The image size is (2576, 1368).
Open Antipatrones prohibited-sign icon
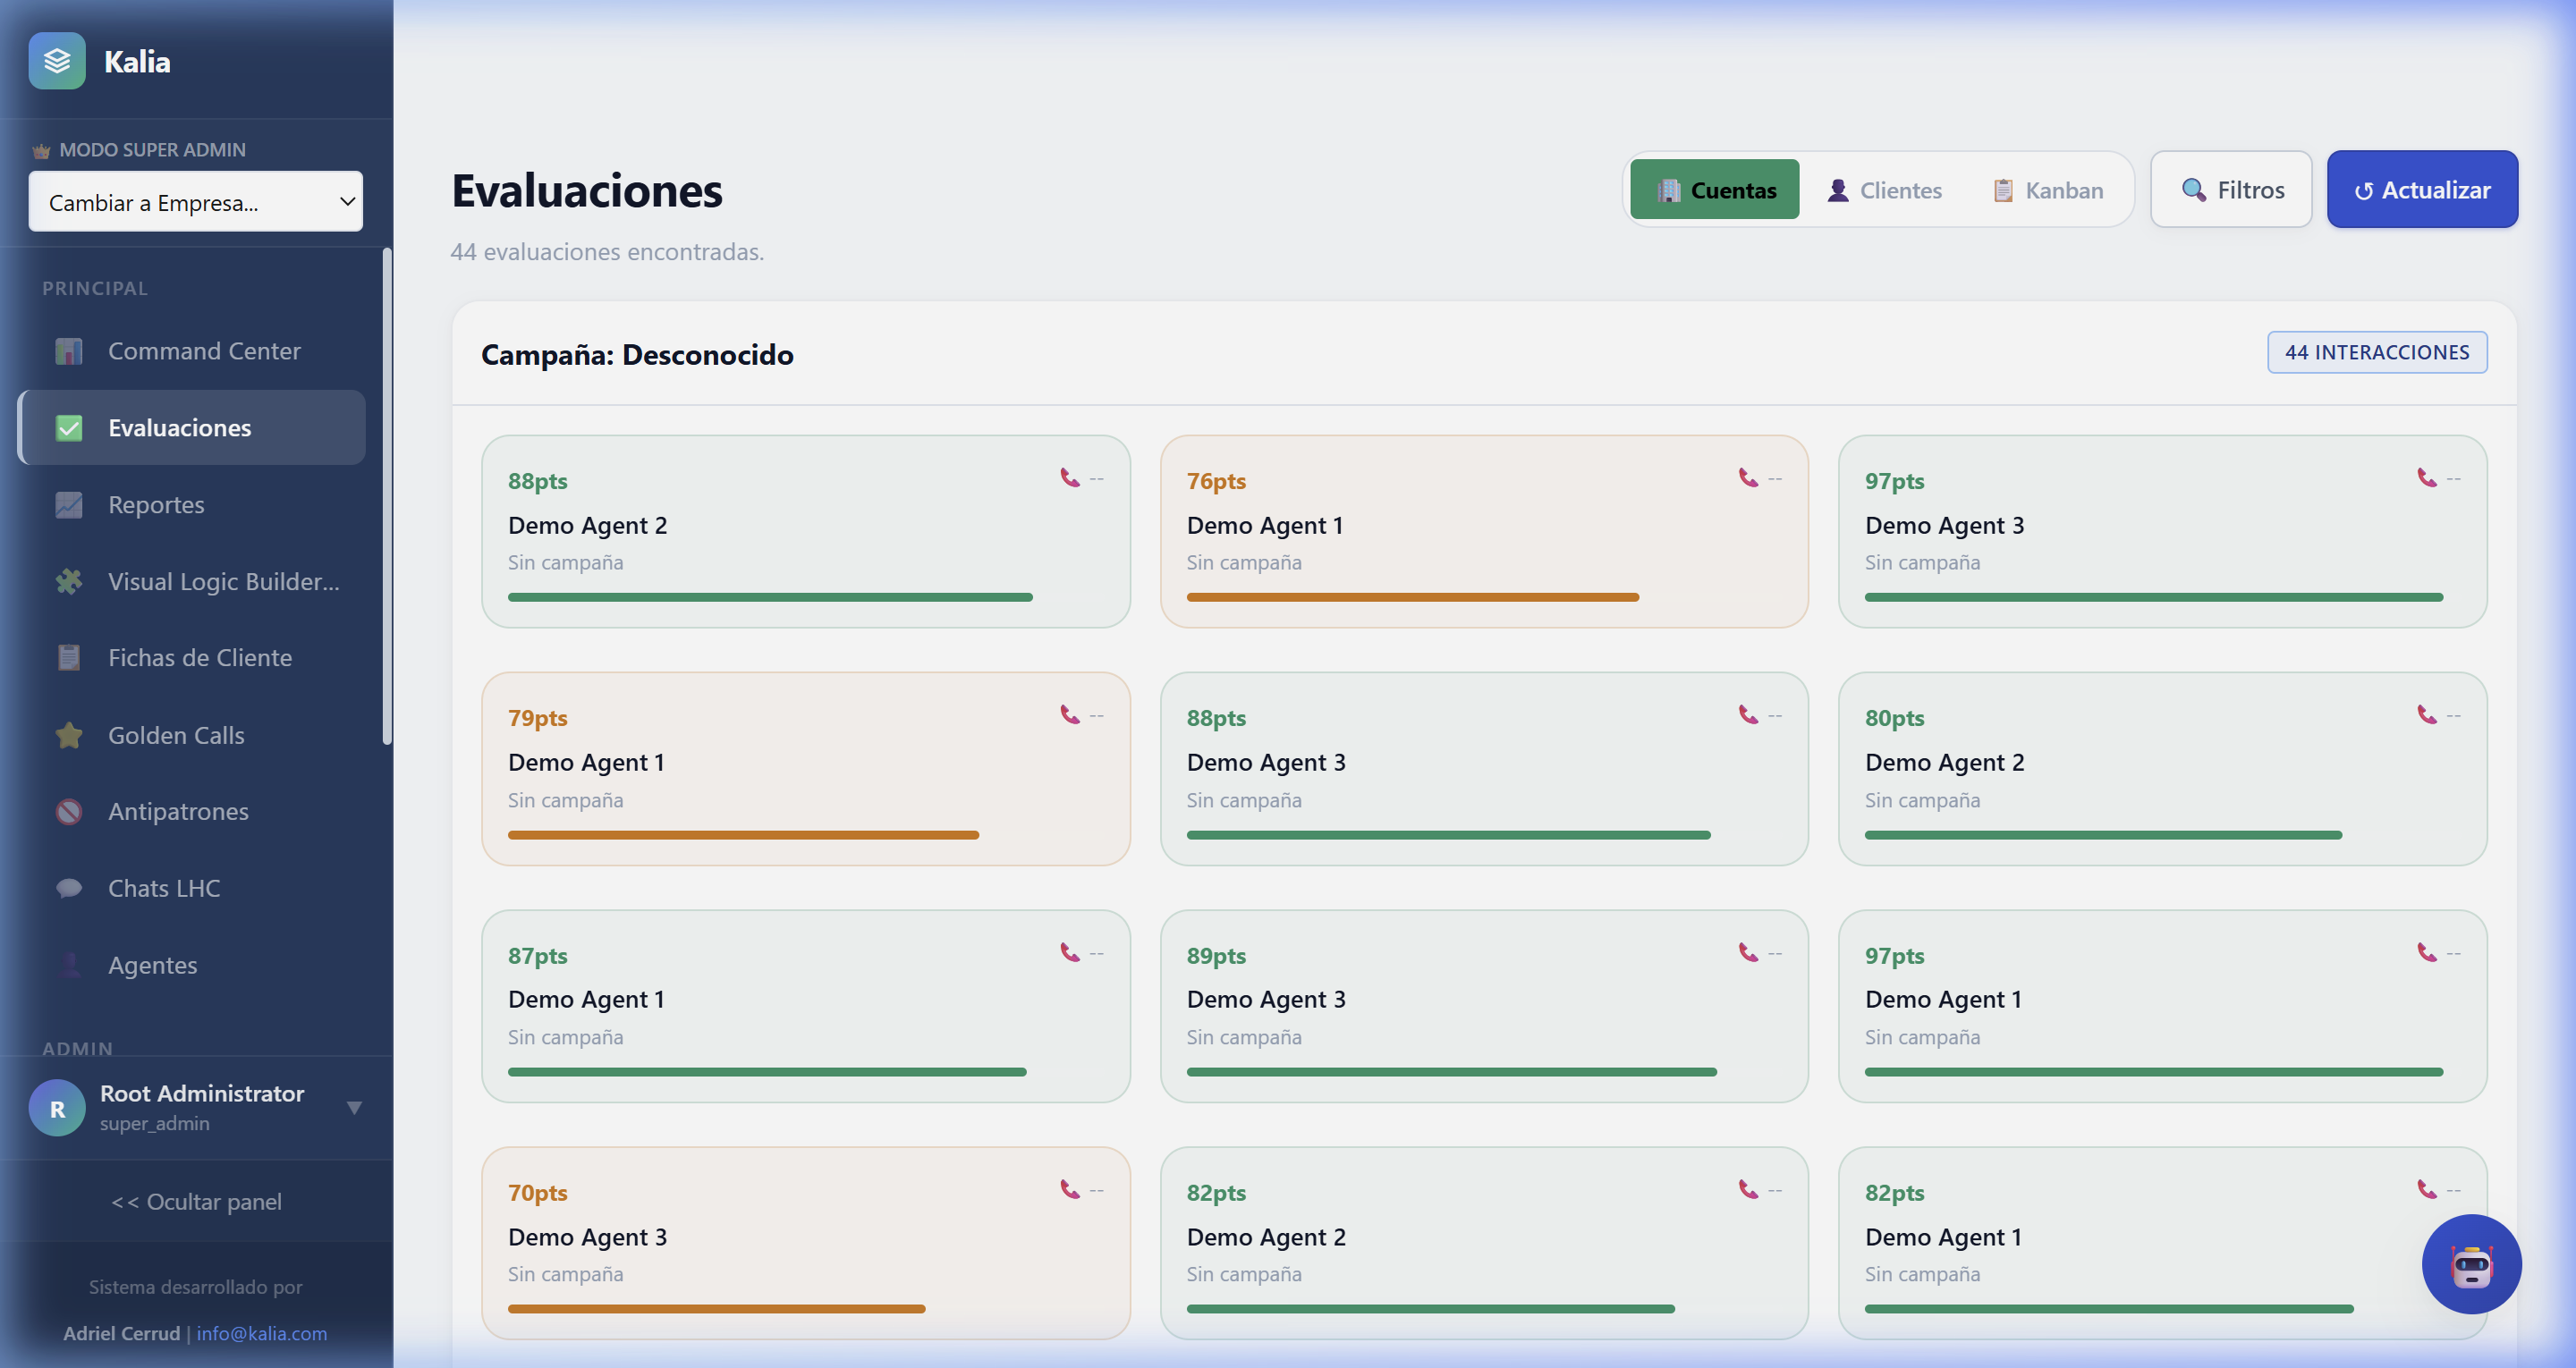click(69, 811)
